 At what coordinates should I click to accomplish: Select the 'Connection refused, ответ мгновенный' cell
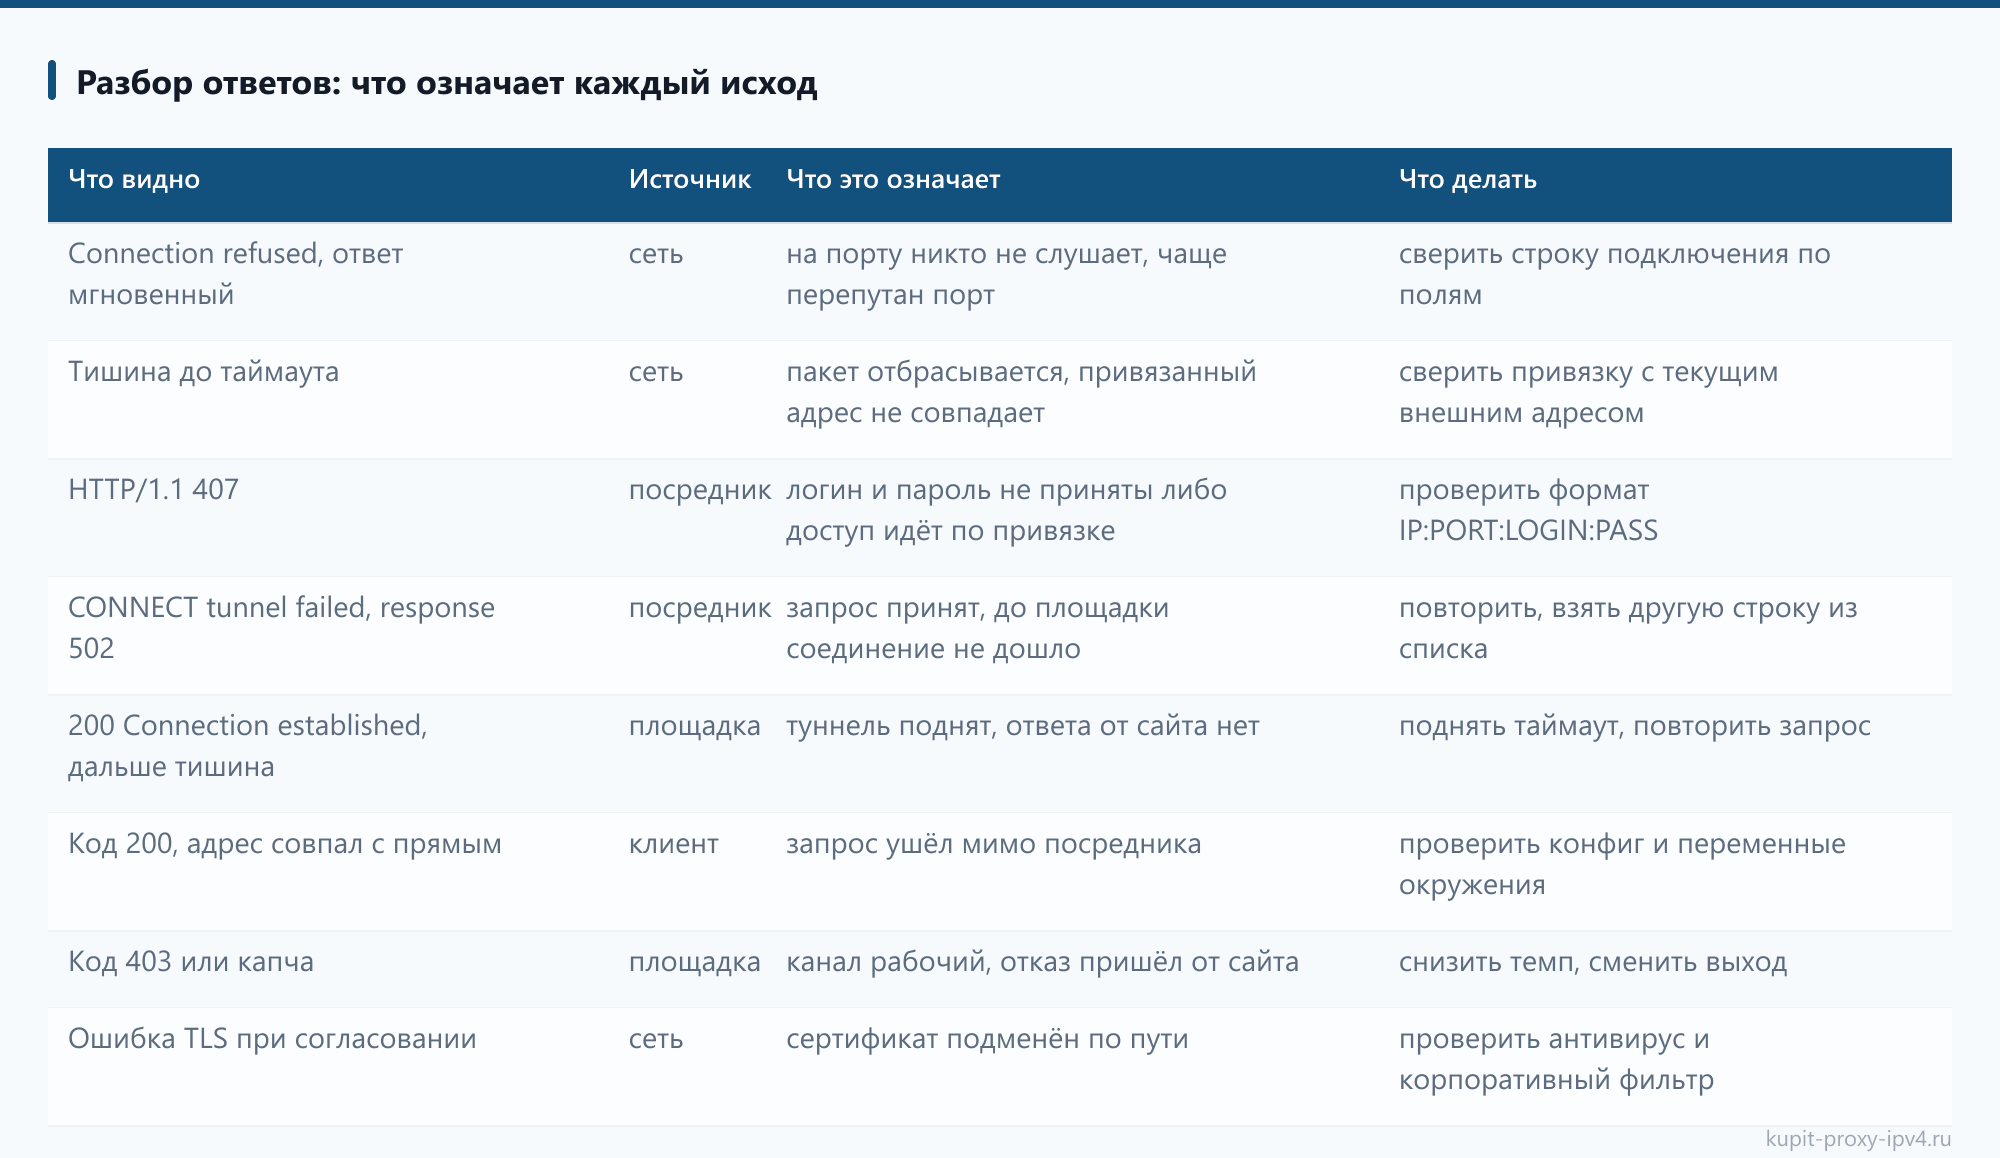click(236, 274)
